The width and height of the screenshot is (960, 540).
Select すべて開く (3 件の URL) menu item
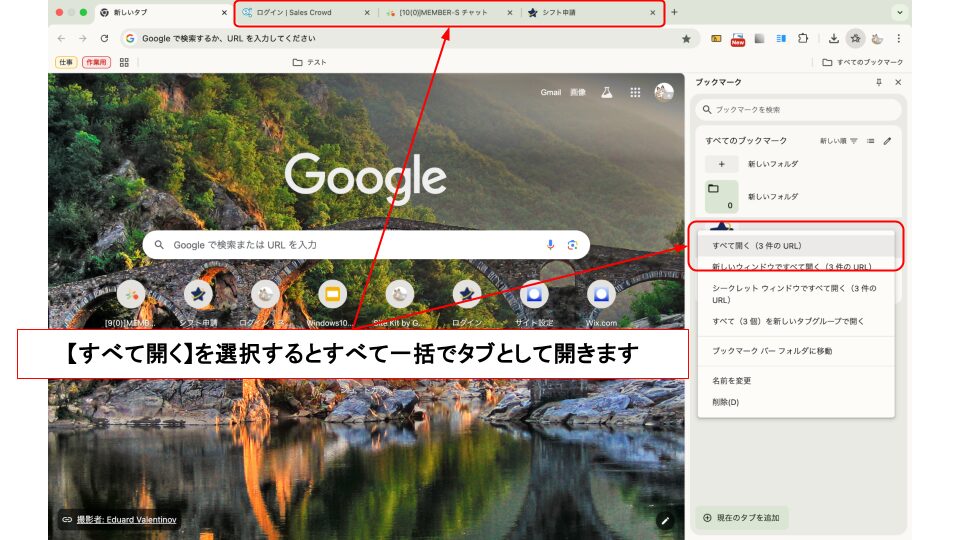(757, 245)
